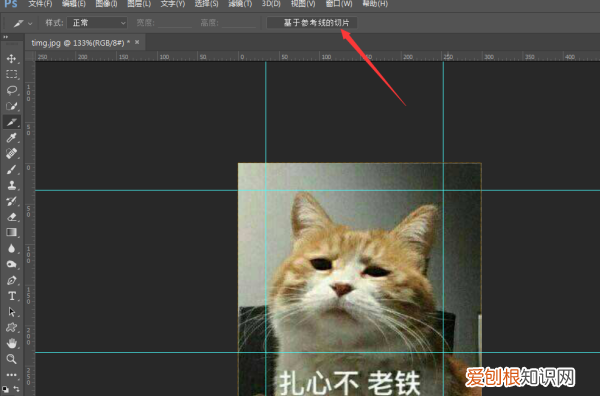Open the 编辑(E) menu
This screenshot has width=600, height=396.
pyautogui.click(x=74, y=4)
